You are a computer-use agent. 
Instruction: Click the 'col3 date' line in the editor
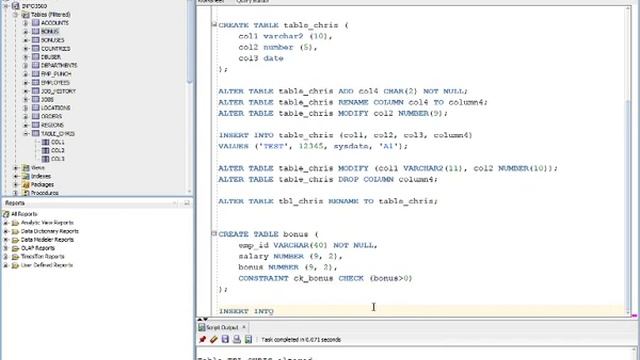[x=261, y=58]
